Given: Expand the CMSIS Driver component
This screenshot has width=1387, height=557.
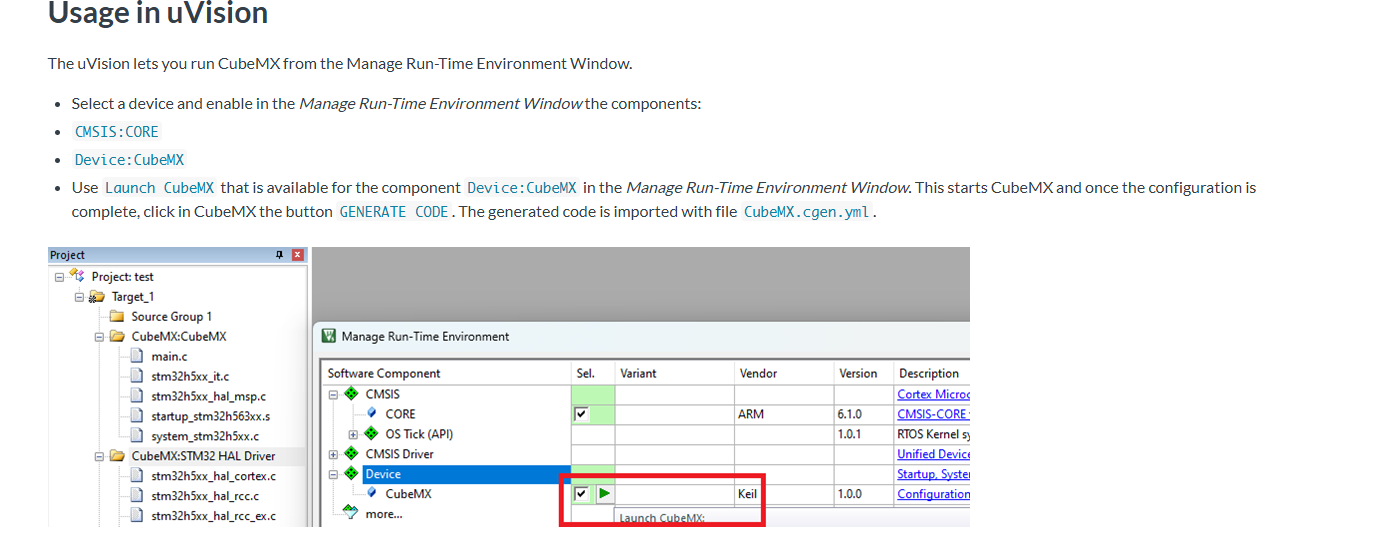Looking at the screenshot, I should click(x=333, y=454).
